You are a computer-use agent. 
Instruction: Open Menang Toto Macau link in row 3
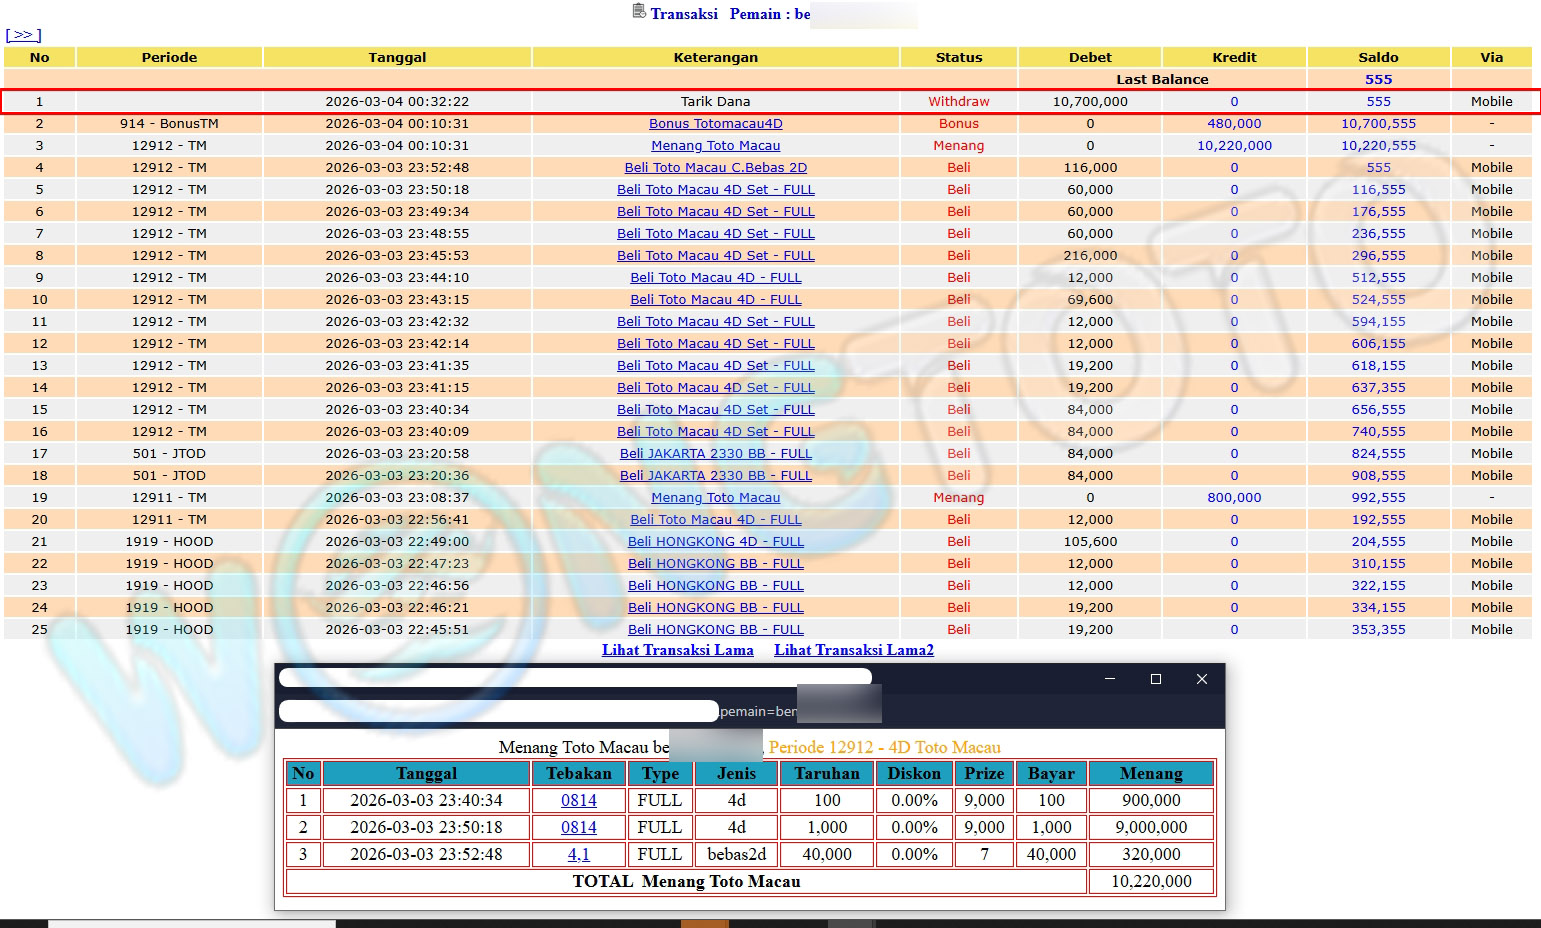[x=715, y=146]
